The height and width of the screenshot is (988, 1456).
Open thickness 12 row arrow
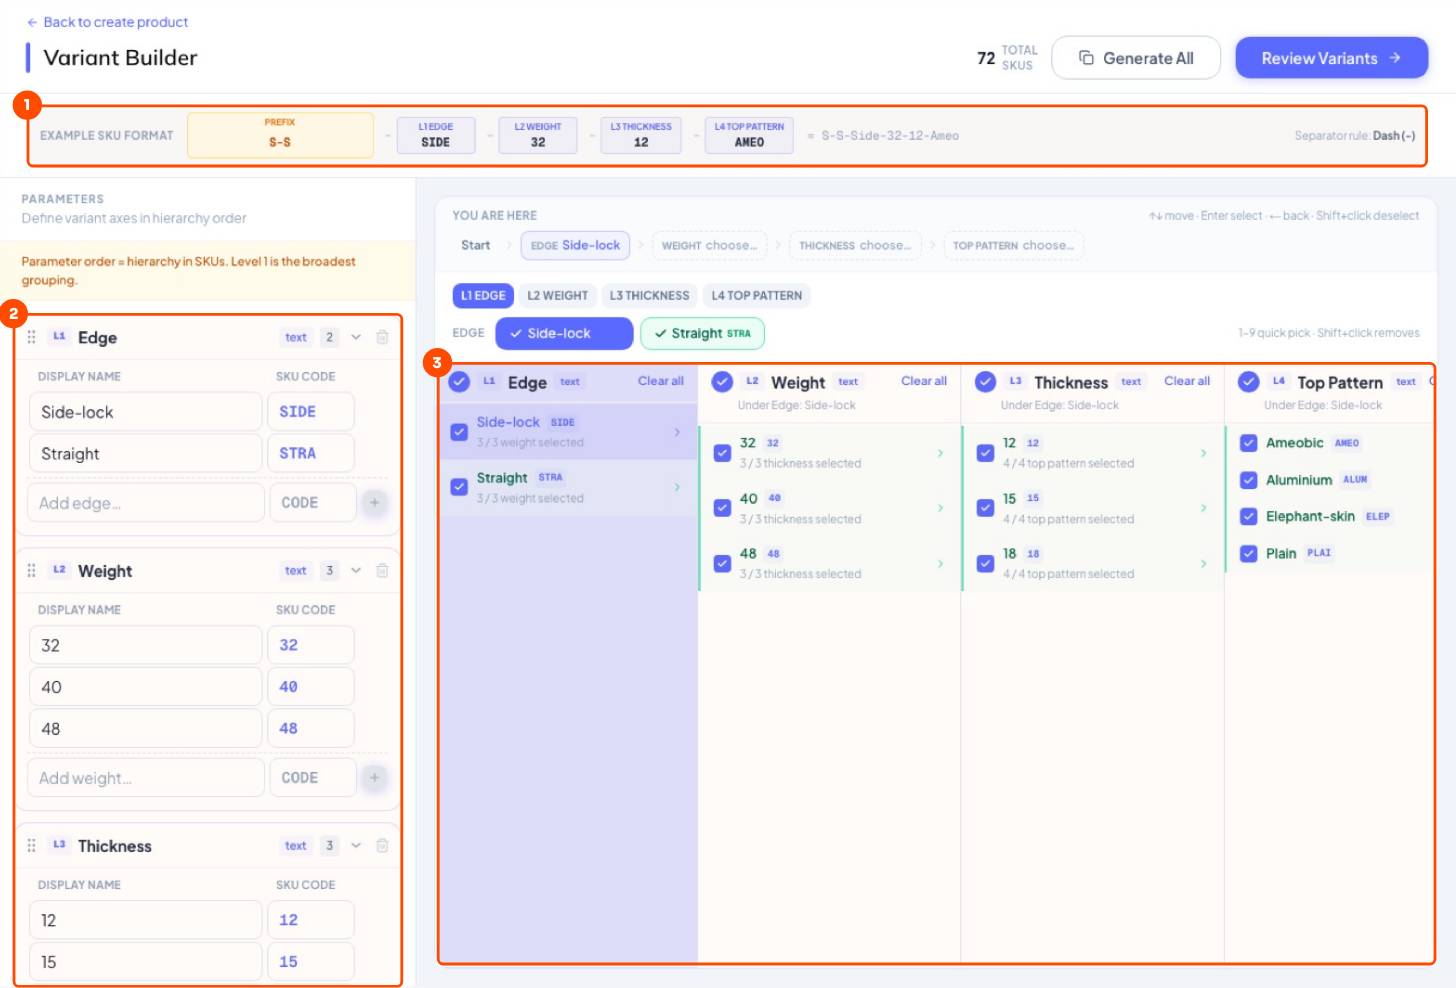point(1203,453)
